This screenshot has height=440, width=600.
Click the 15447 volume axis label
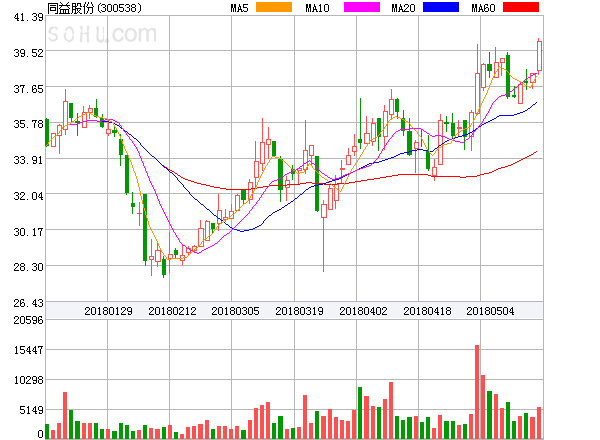28,350
